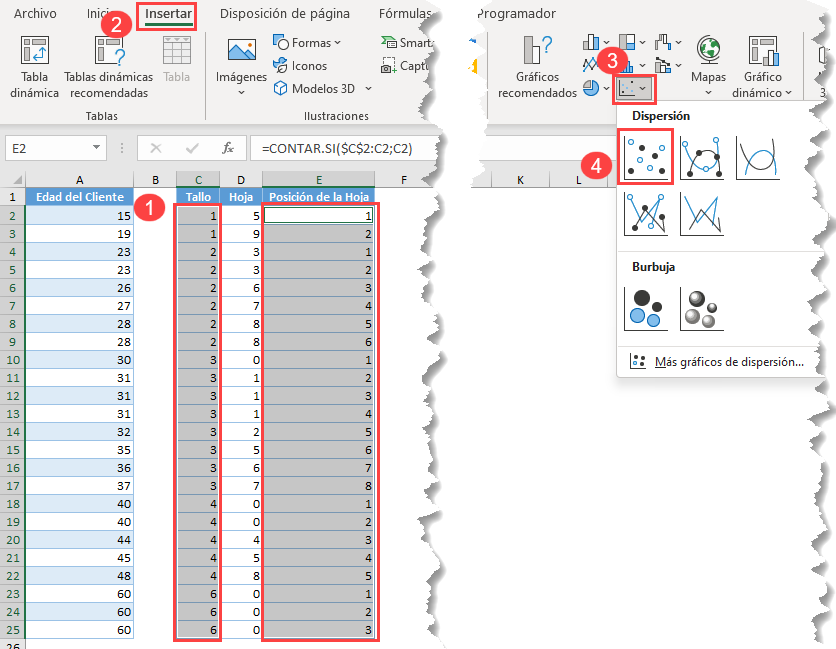Open Más gráficos de dispersión link
The height and width of the screenshot is (649, 836).
(x=717, y=362)
